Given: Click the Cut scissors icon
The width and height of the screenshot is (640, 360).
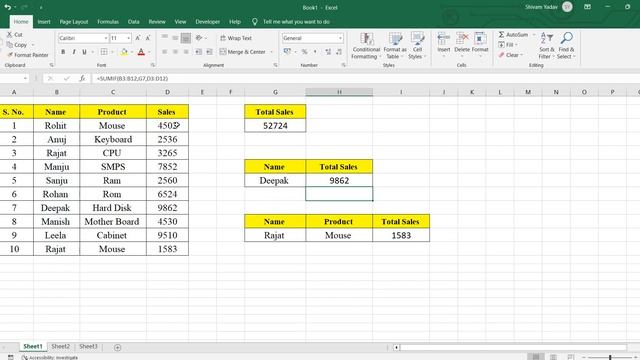Looking at the screenshot, I should (x=9, y=35).
